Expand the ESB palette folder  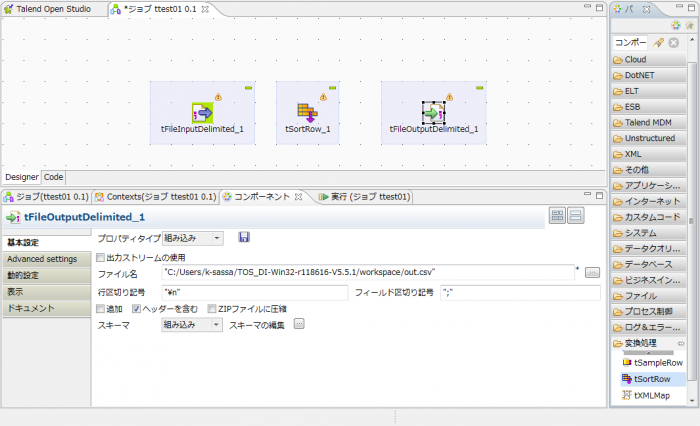coord(649,107)
